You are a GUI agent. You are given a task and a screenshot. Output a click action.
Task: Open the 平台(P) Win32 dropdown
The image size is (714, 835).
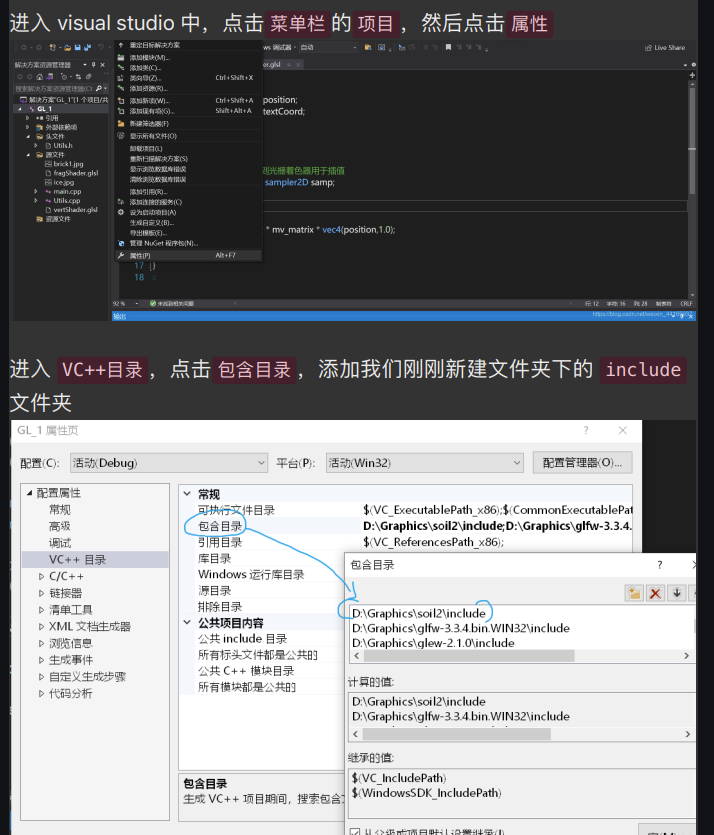pyautogui.click(x=425, y=463)
